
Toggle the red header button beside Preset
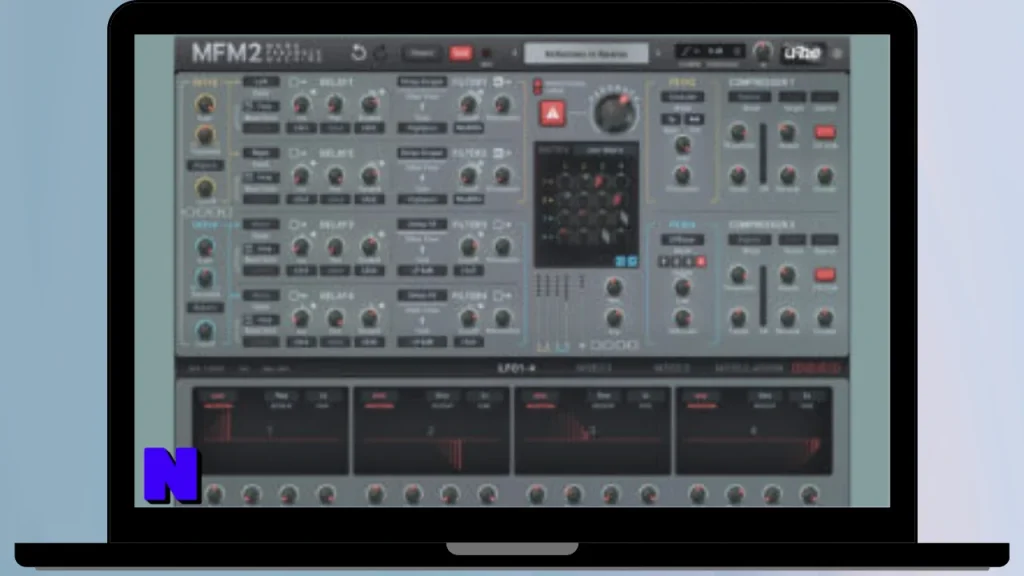(x=460, y=53)
